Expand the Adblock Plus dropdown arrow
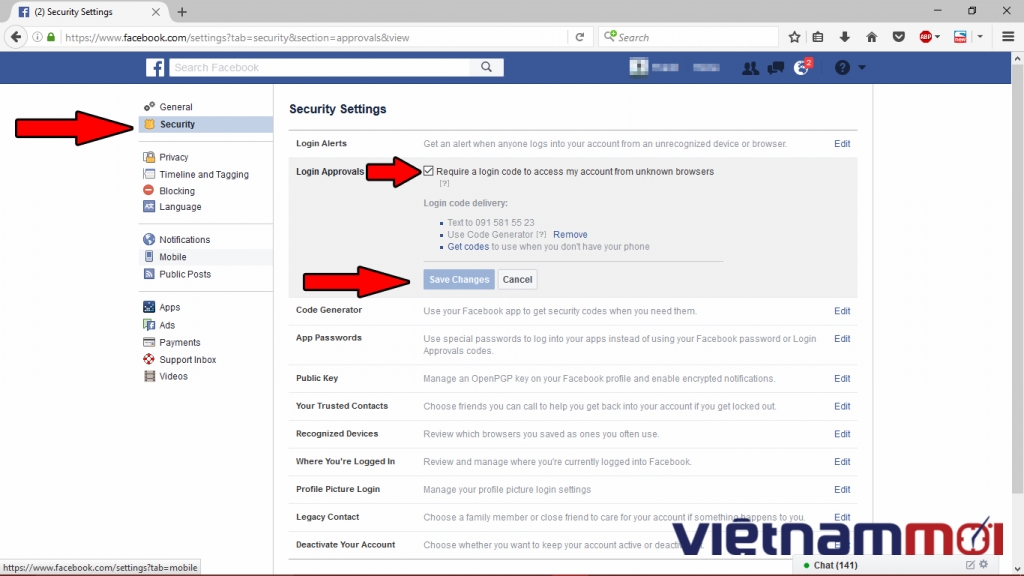The width and height of the screenshot is (1024, 576). click(938, 37)
